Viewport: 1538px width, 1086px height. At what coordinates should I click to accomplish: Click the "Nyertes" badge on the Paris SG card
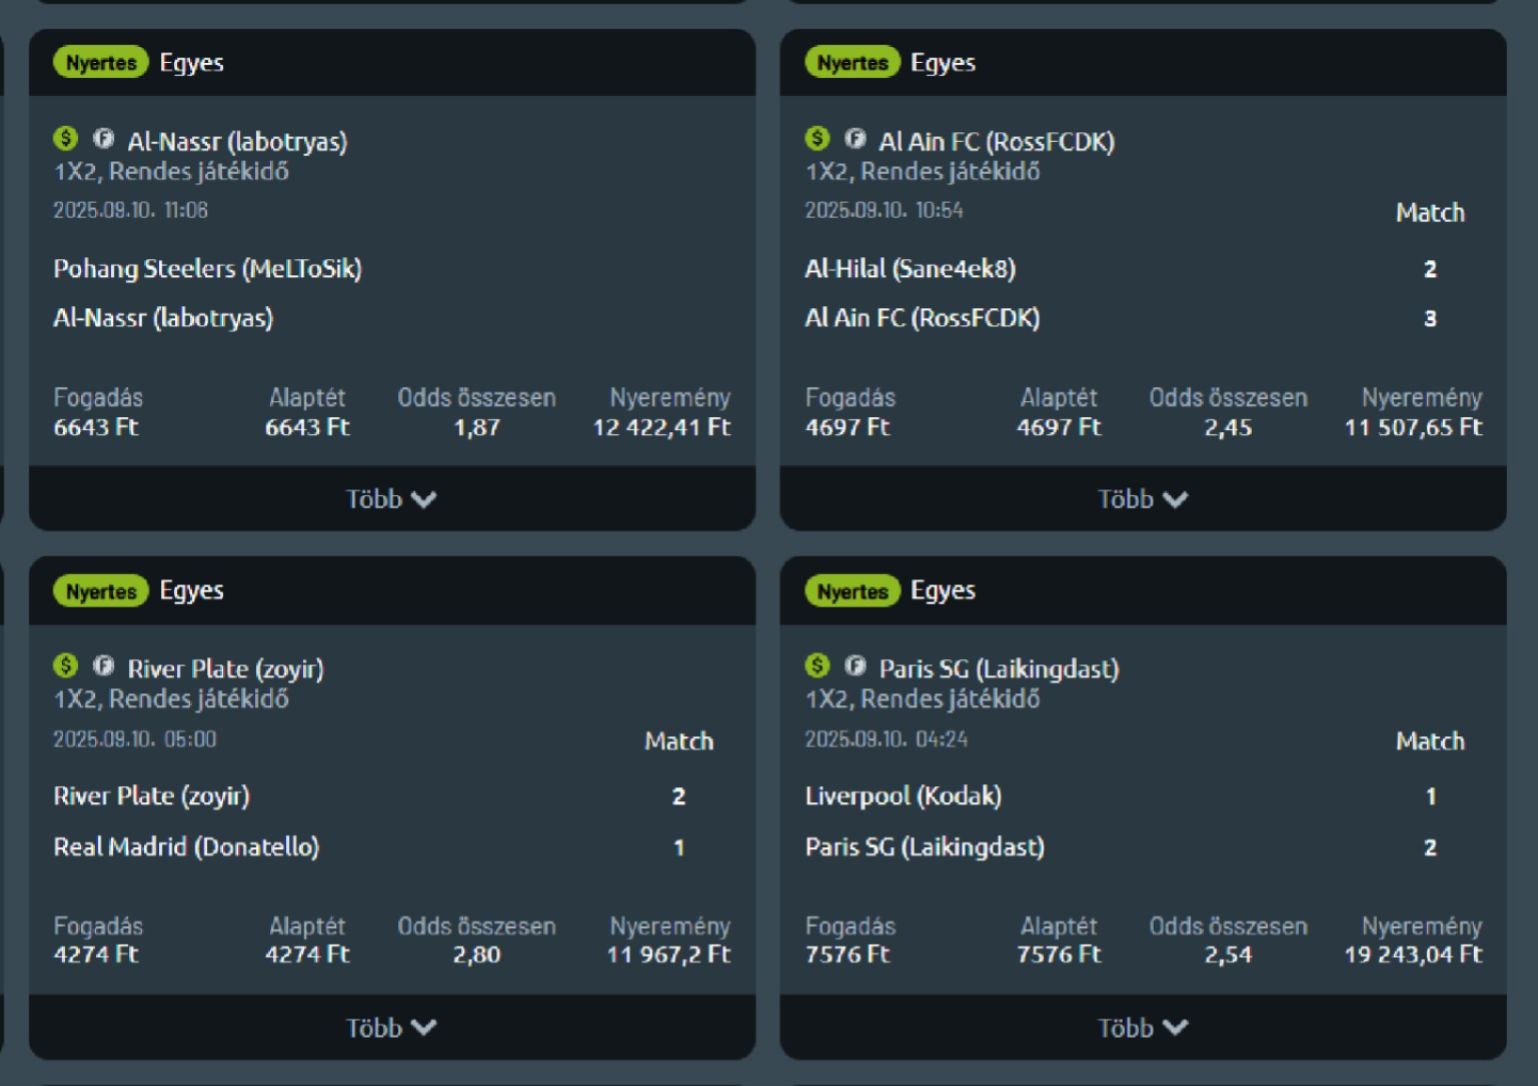(x=852, y=591)
